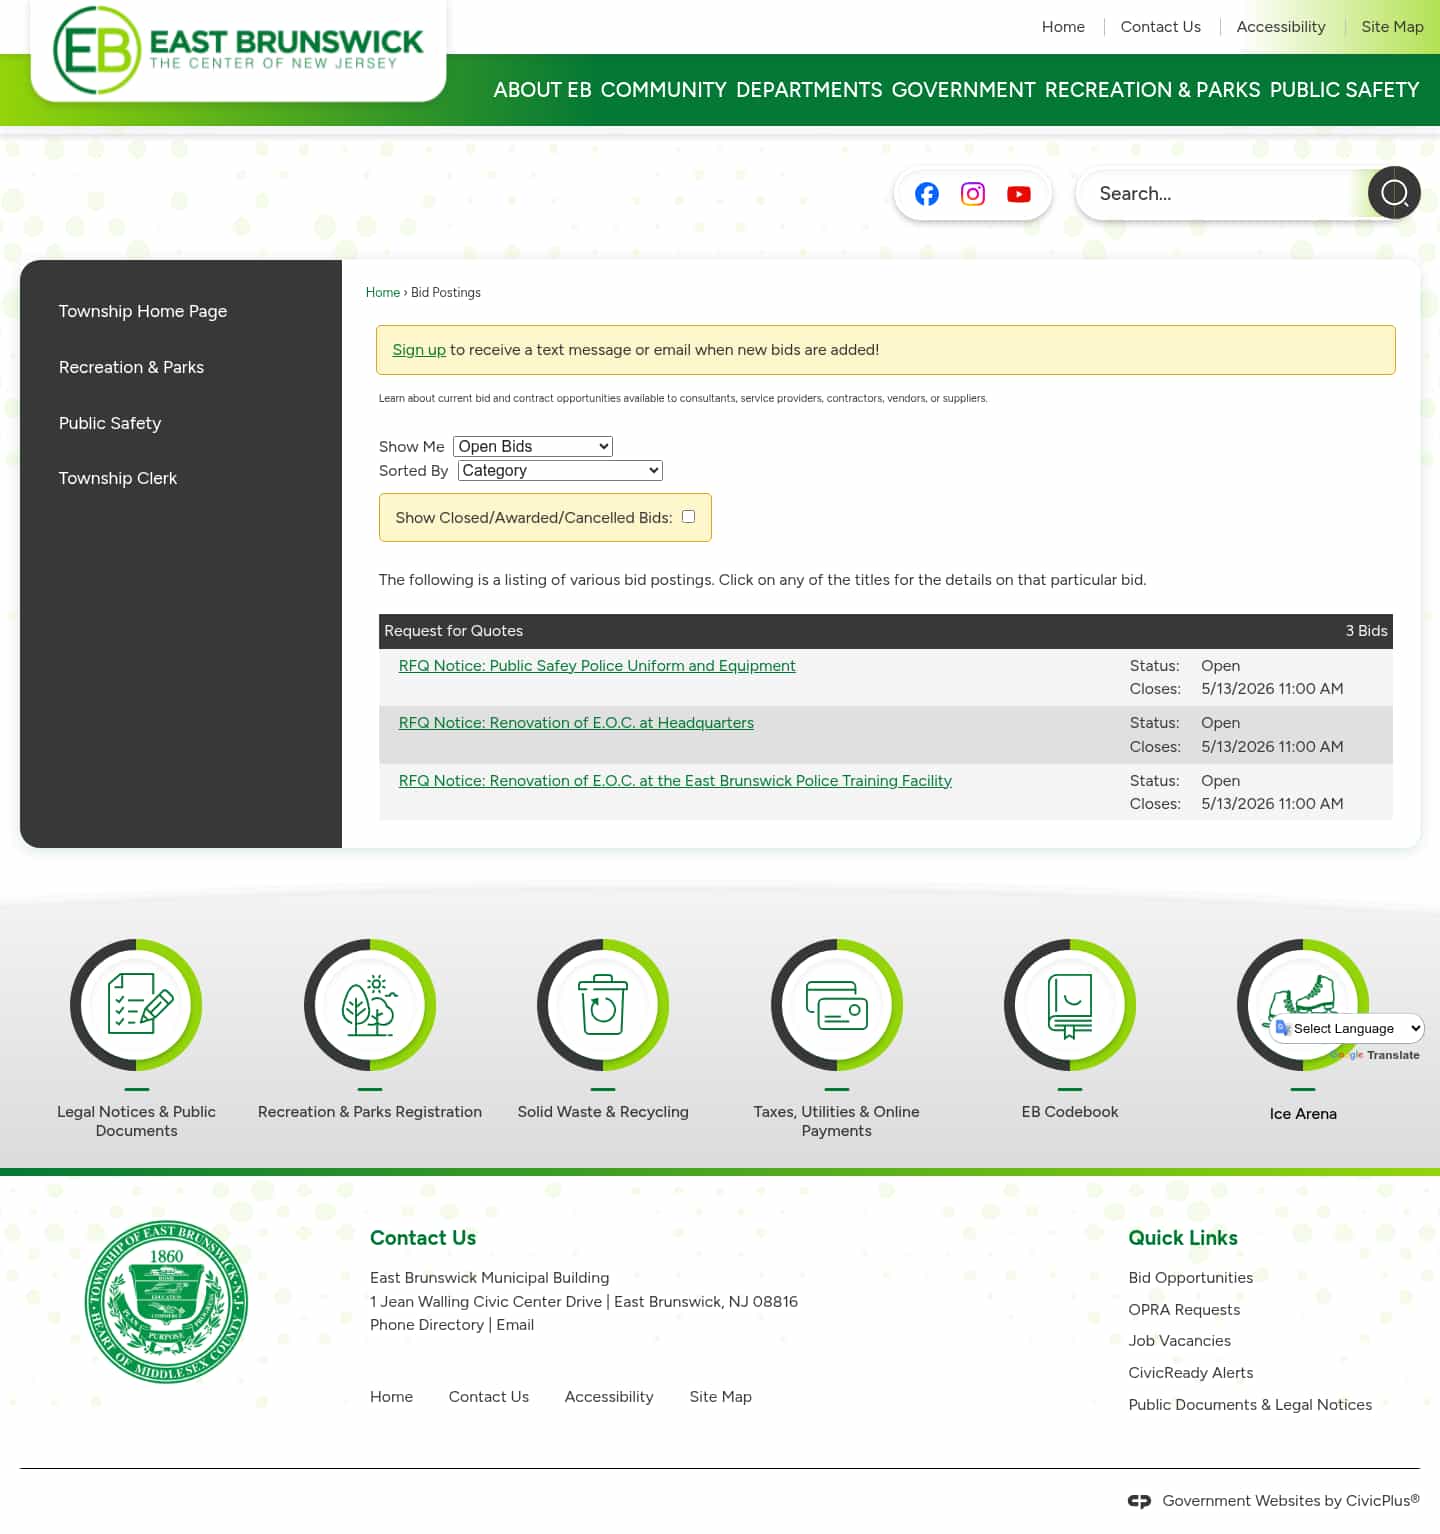
Task: Select the Solid Waste & Recycling icon
Action: click(x=603, y=1005)
